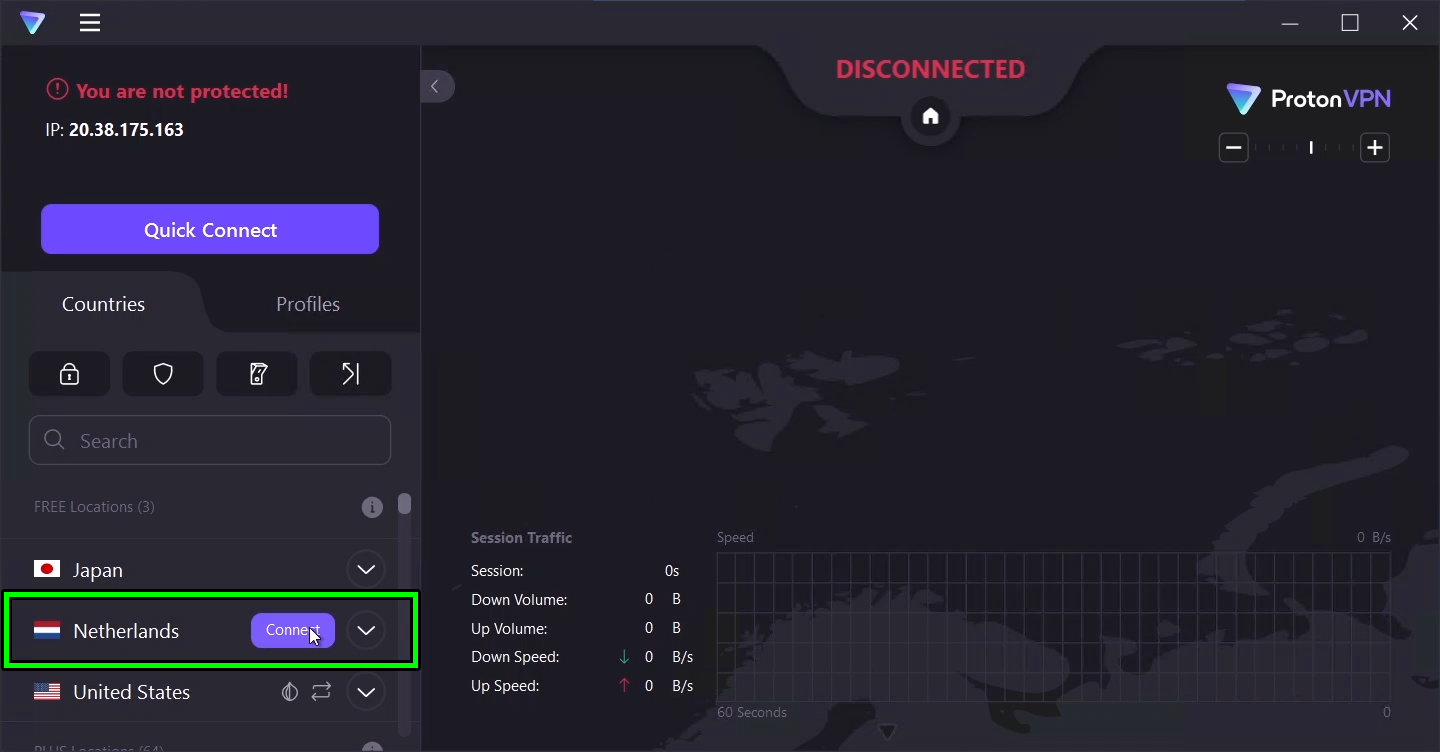Viewport: 1440px width, 752px height.
Task: Click the Tor onion icon beside United States
Action: (x=289, y=692)
